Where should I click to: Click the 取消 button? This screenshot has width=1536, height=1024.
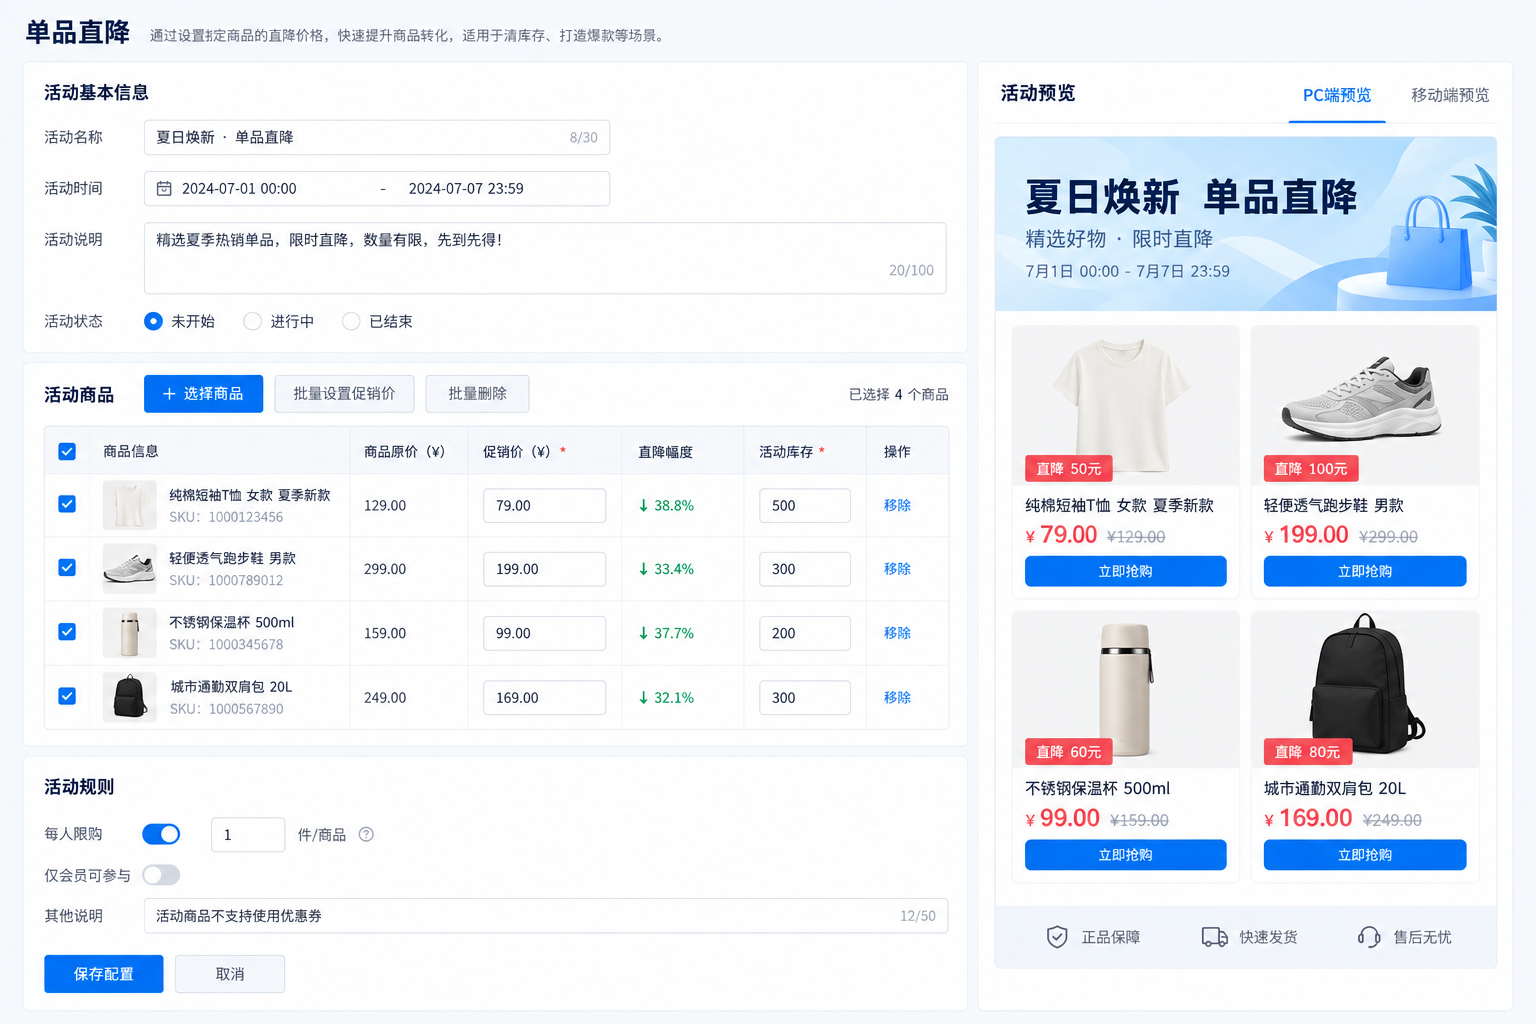230,974
